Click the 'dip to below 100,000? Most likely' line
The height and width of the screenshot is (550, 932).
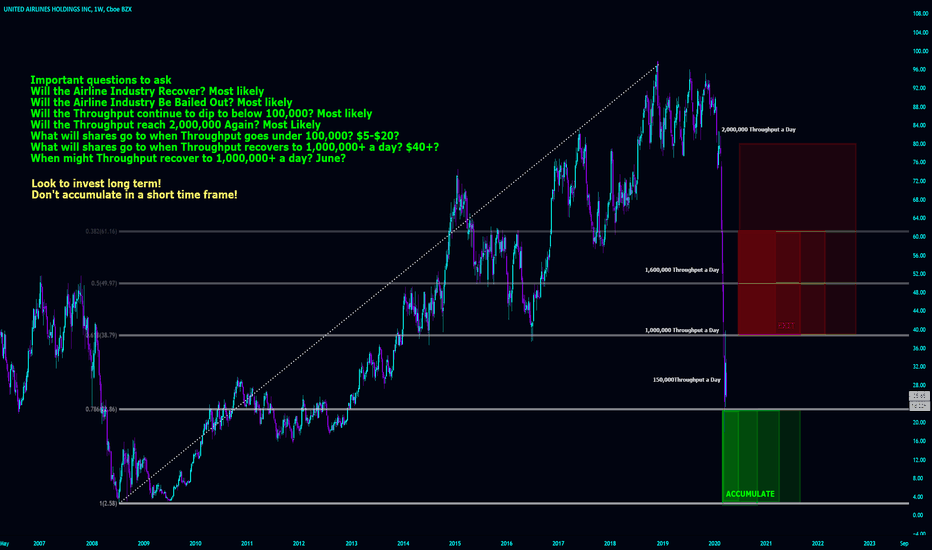click(201, 114)
